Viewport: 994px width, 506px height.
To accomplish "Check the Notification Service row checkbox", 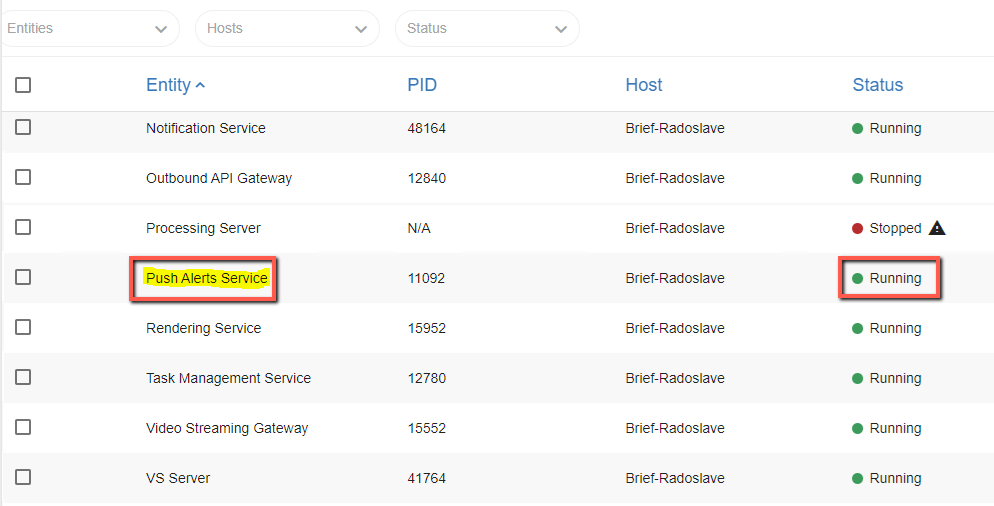I will tap(23, 127).
